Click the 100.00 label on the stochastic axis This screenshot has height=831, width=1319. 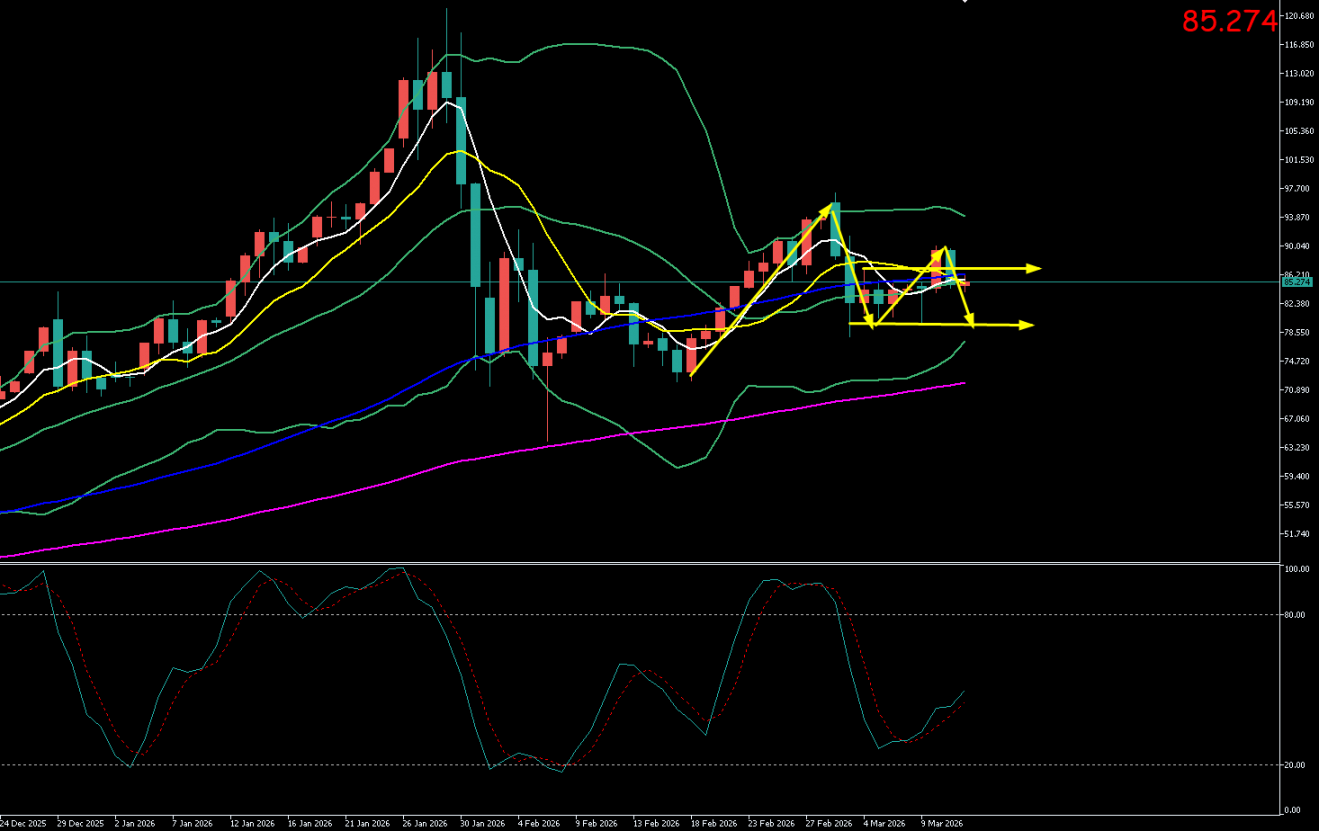coord(1297,569)
